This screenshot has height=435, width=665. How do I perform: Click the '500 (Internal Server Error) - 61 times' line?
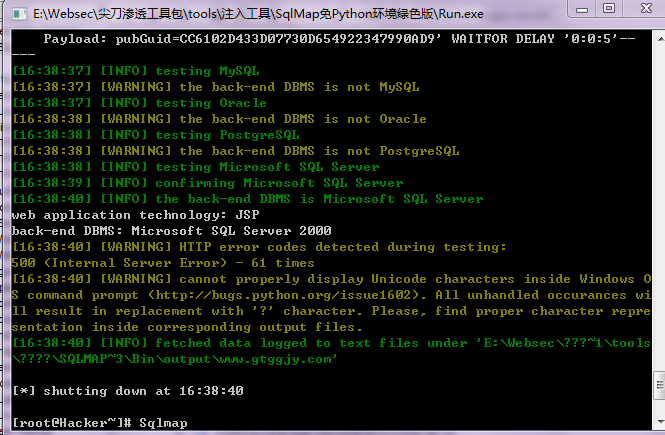tap(163, 263)
